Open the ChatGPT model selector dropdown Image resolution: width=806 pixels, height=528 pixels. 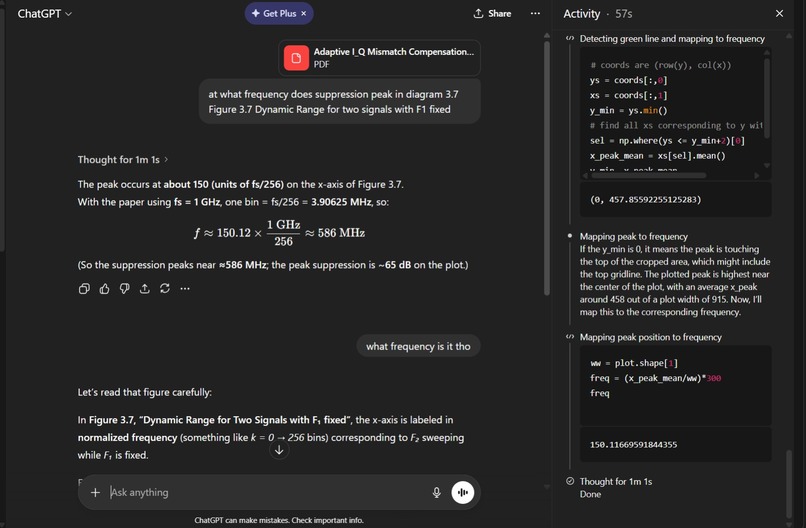coord(45,14)
